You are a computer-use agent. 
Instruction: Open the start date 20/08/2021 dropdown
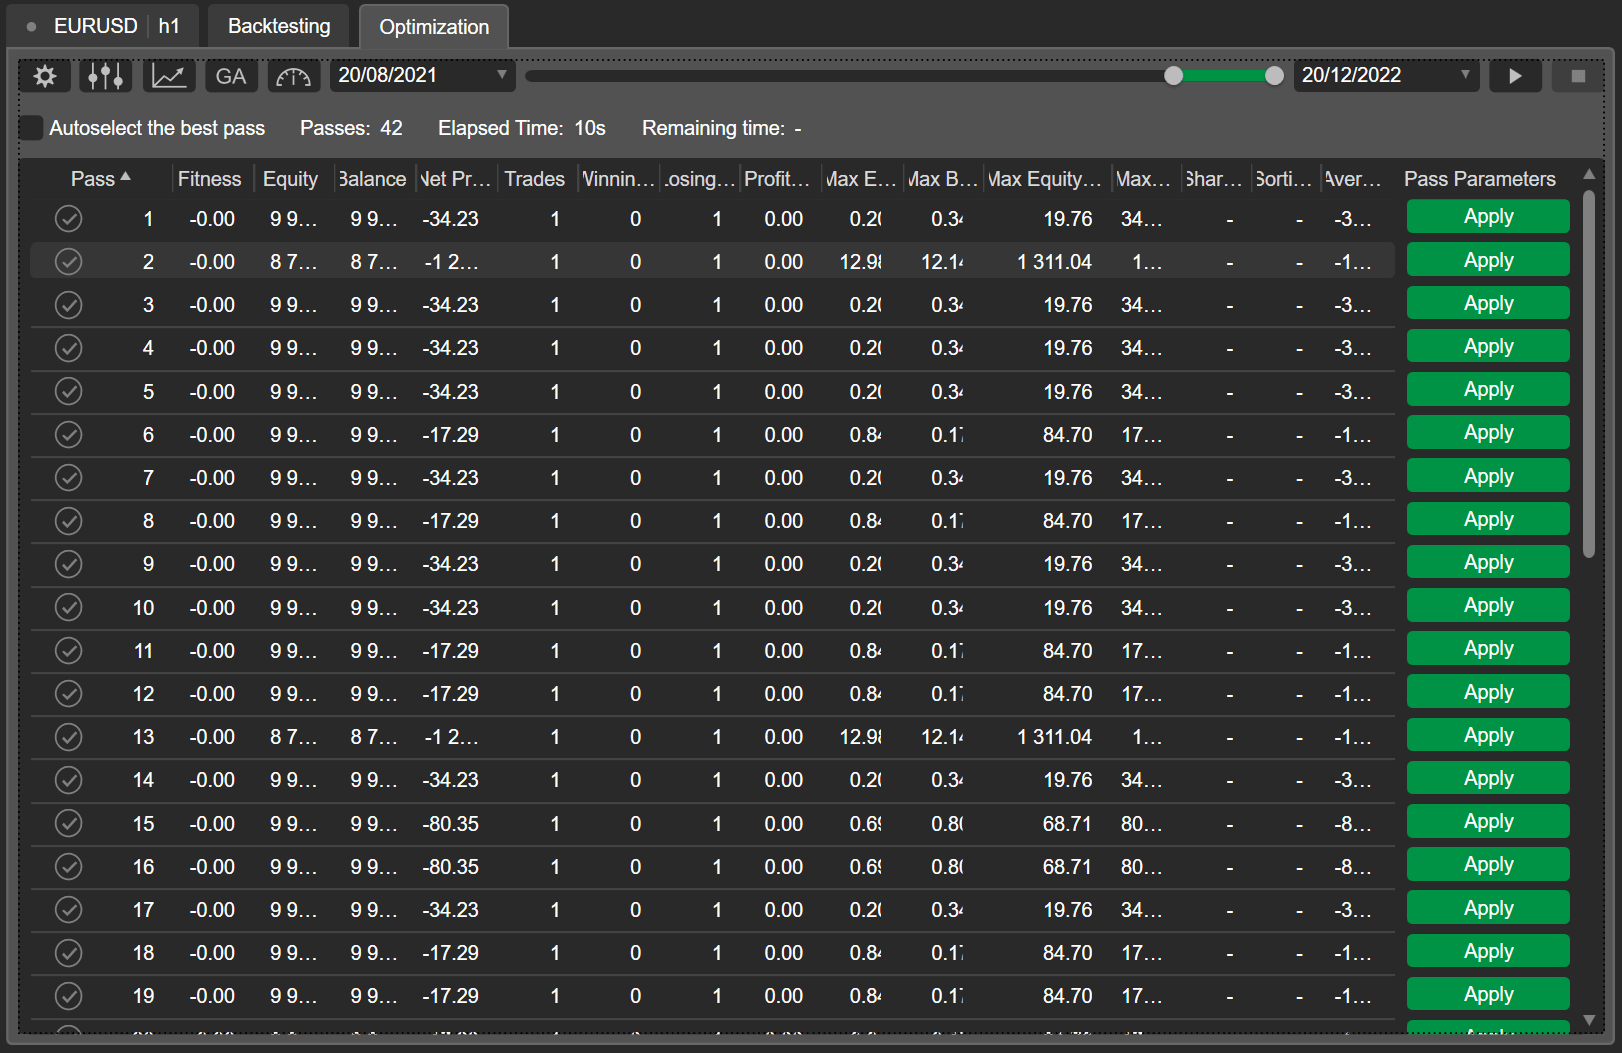click(423, 76)
